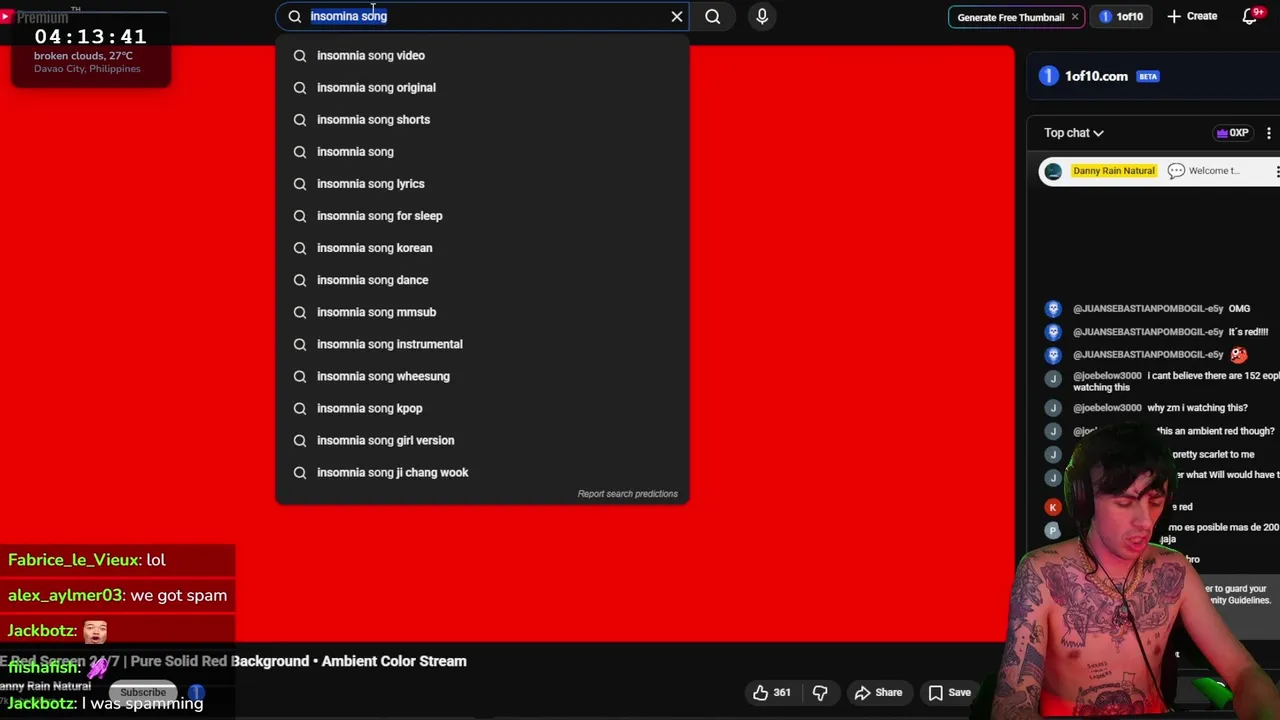
Task: Open the YouTube Premium logo home link
Action: click(35, 17)
